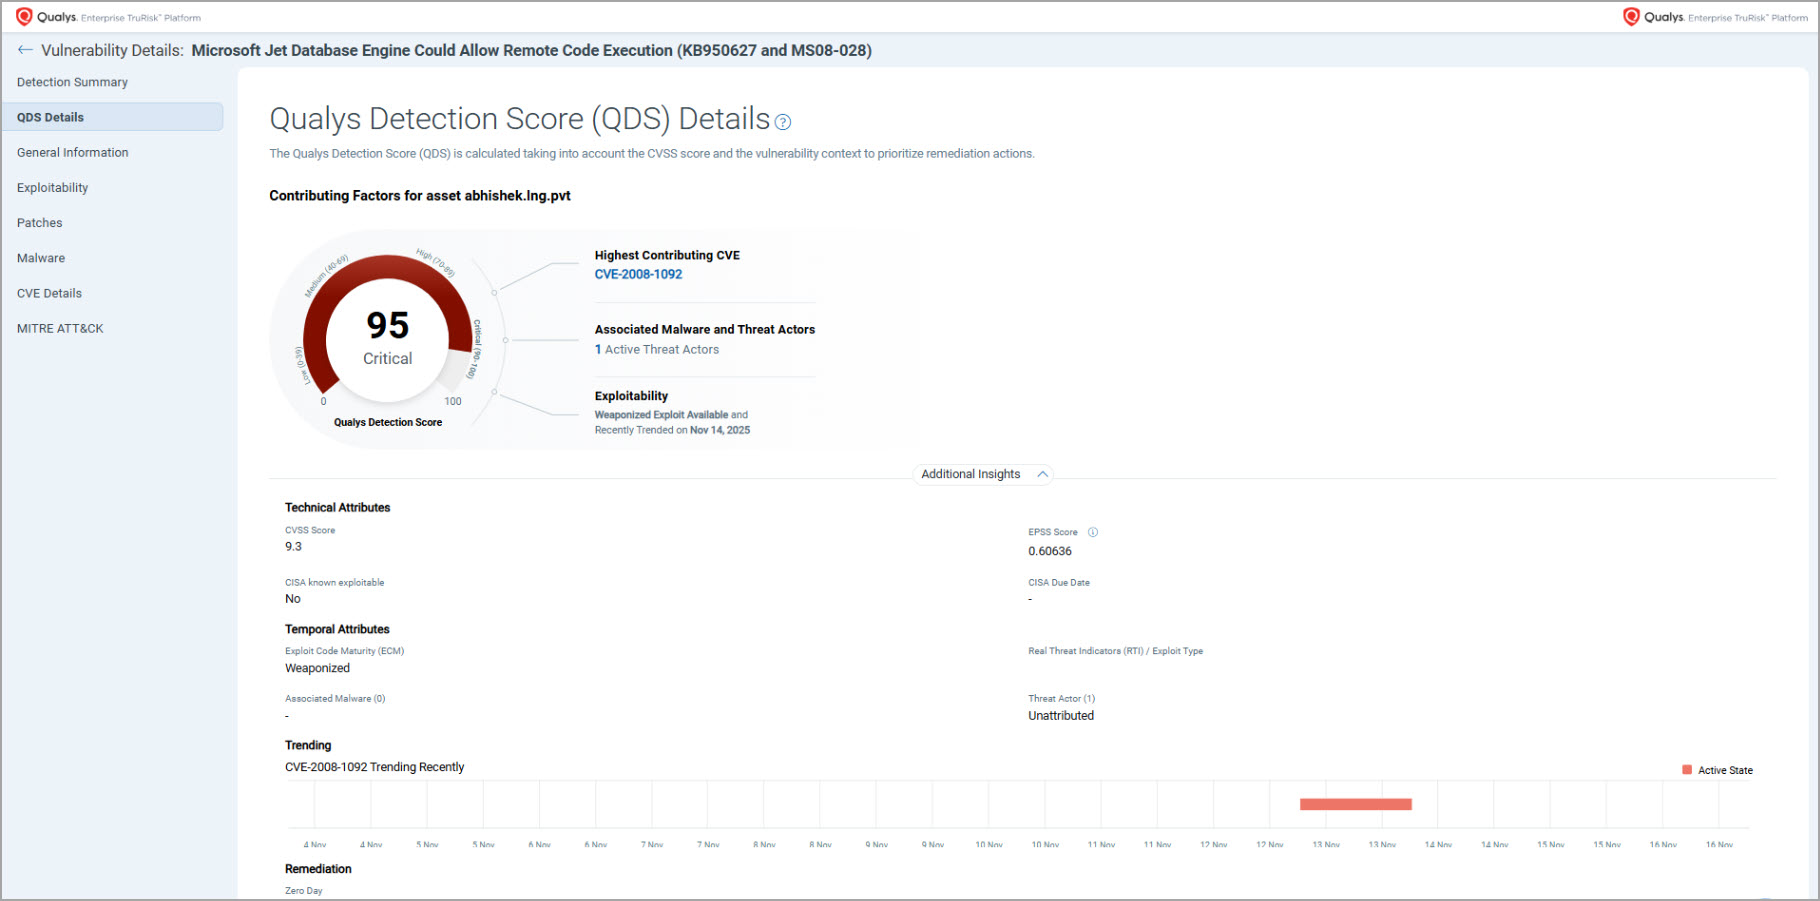
Task: Open the Detection Summary section
Action: click(x=72, y=82)
